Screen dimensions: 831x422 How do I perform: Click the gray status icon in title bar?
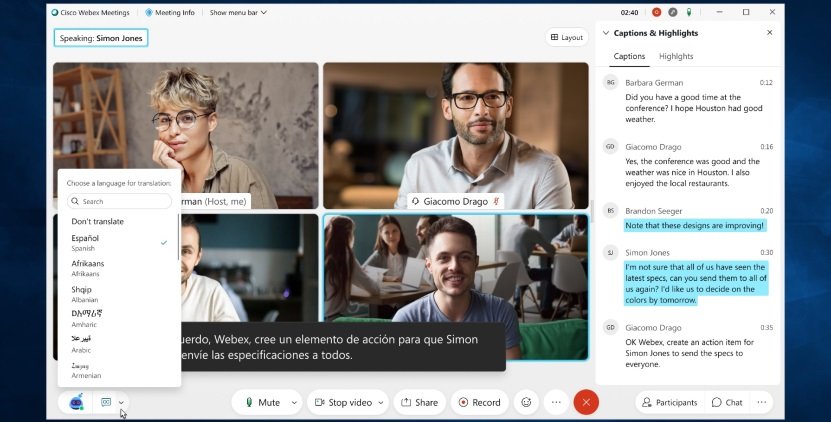point(673,12)
